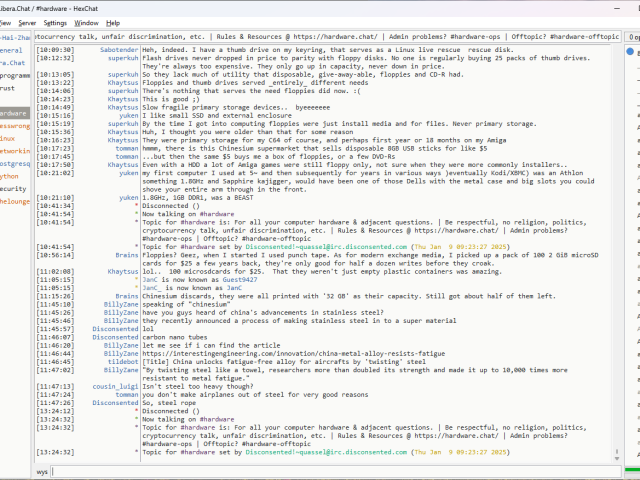Switch to the python channel

[x=10, y=176]
